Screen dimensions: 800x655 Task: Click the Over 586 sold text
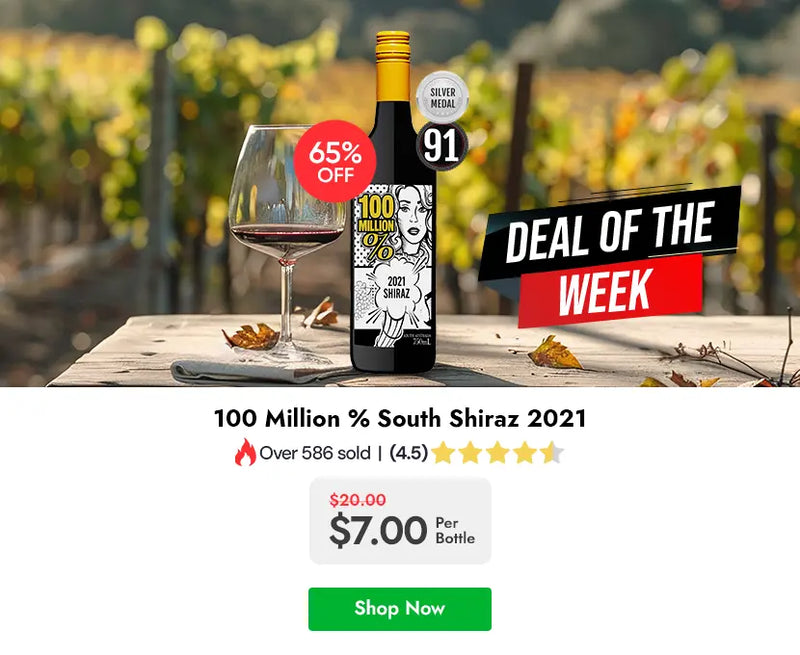[x=315, y=453]
